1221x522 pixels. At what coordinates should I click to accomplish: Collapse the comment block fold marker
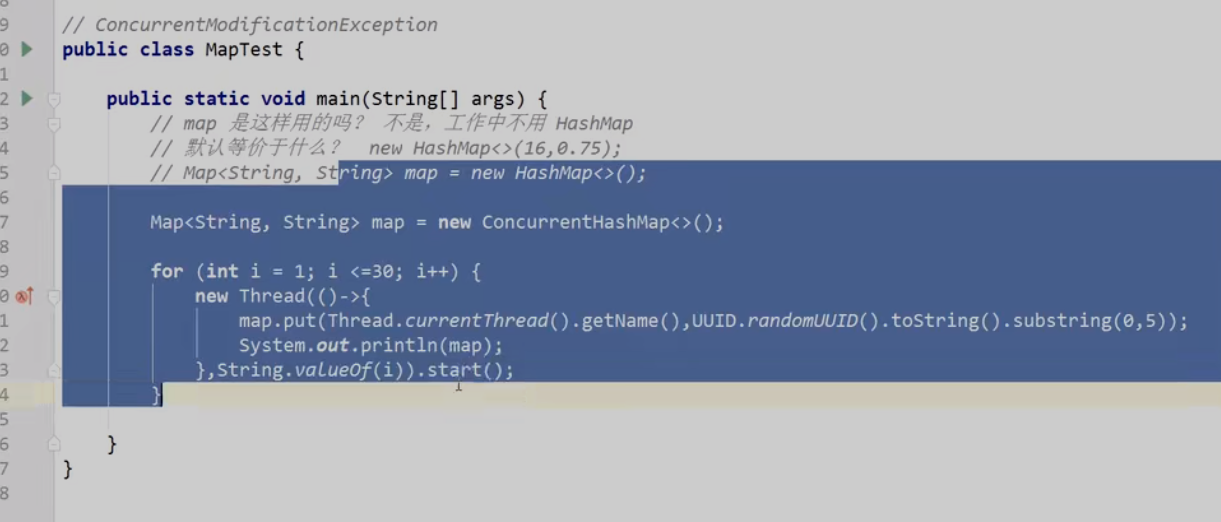[54, 124]
